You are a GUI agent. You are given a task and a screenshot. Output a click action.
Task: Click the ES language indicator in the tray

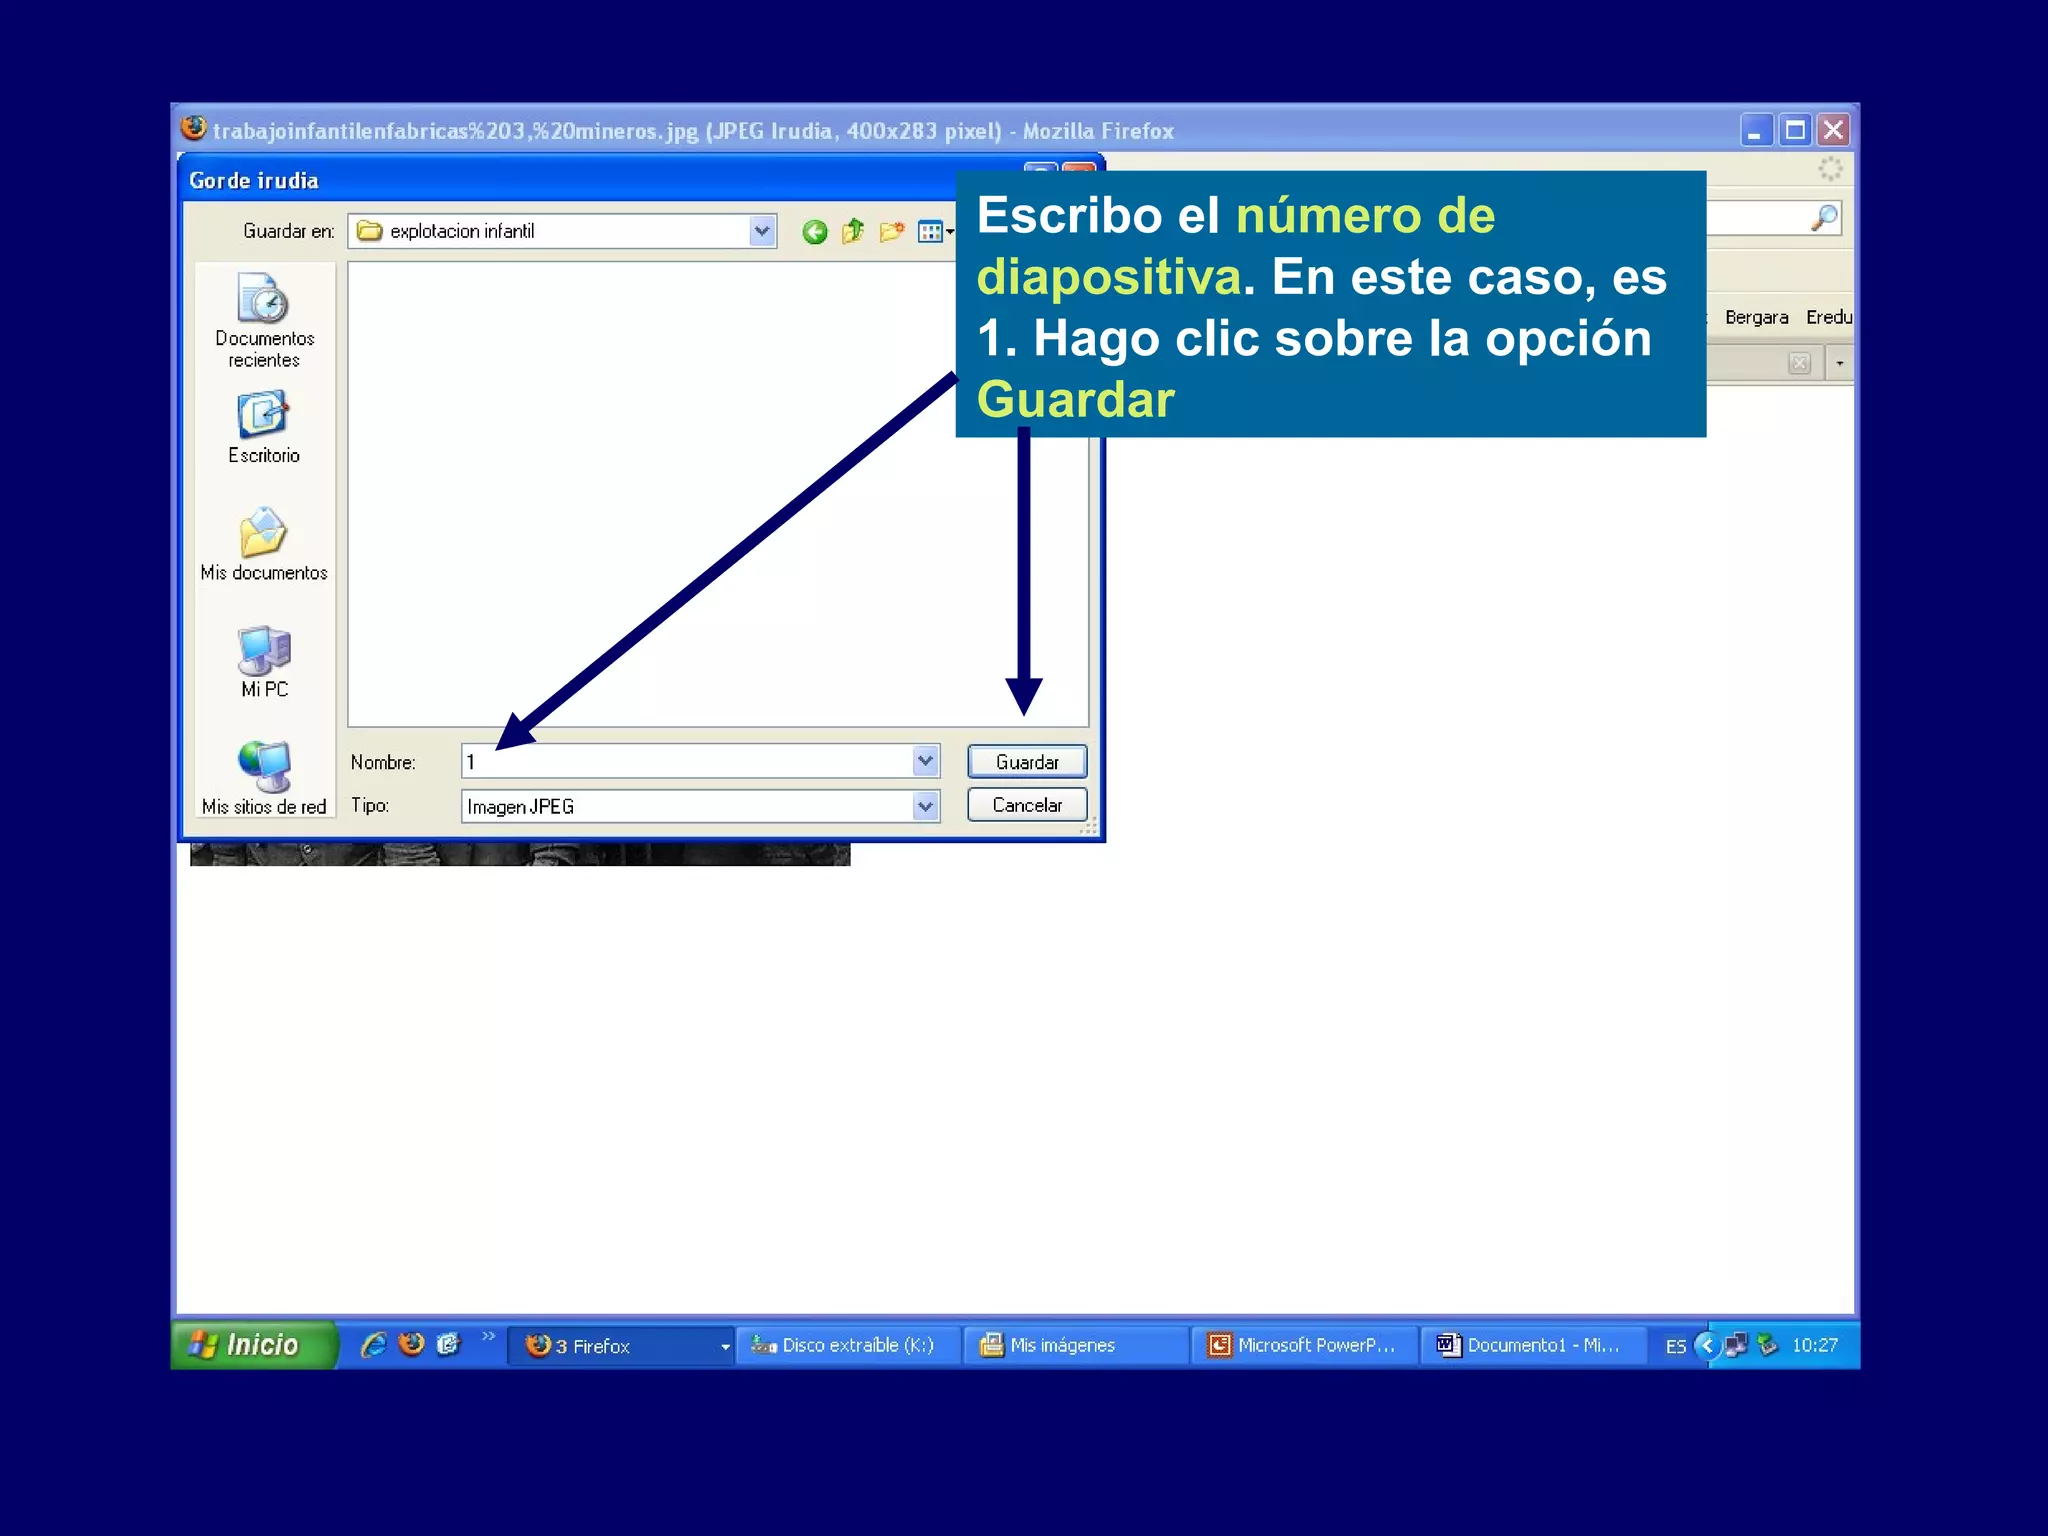coord(1676,1346)
